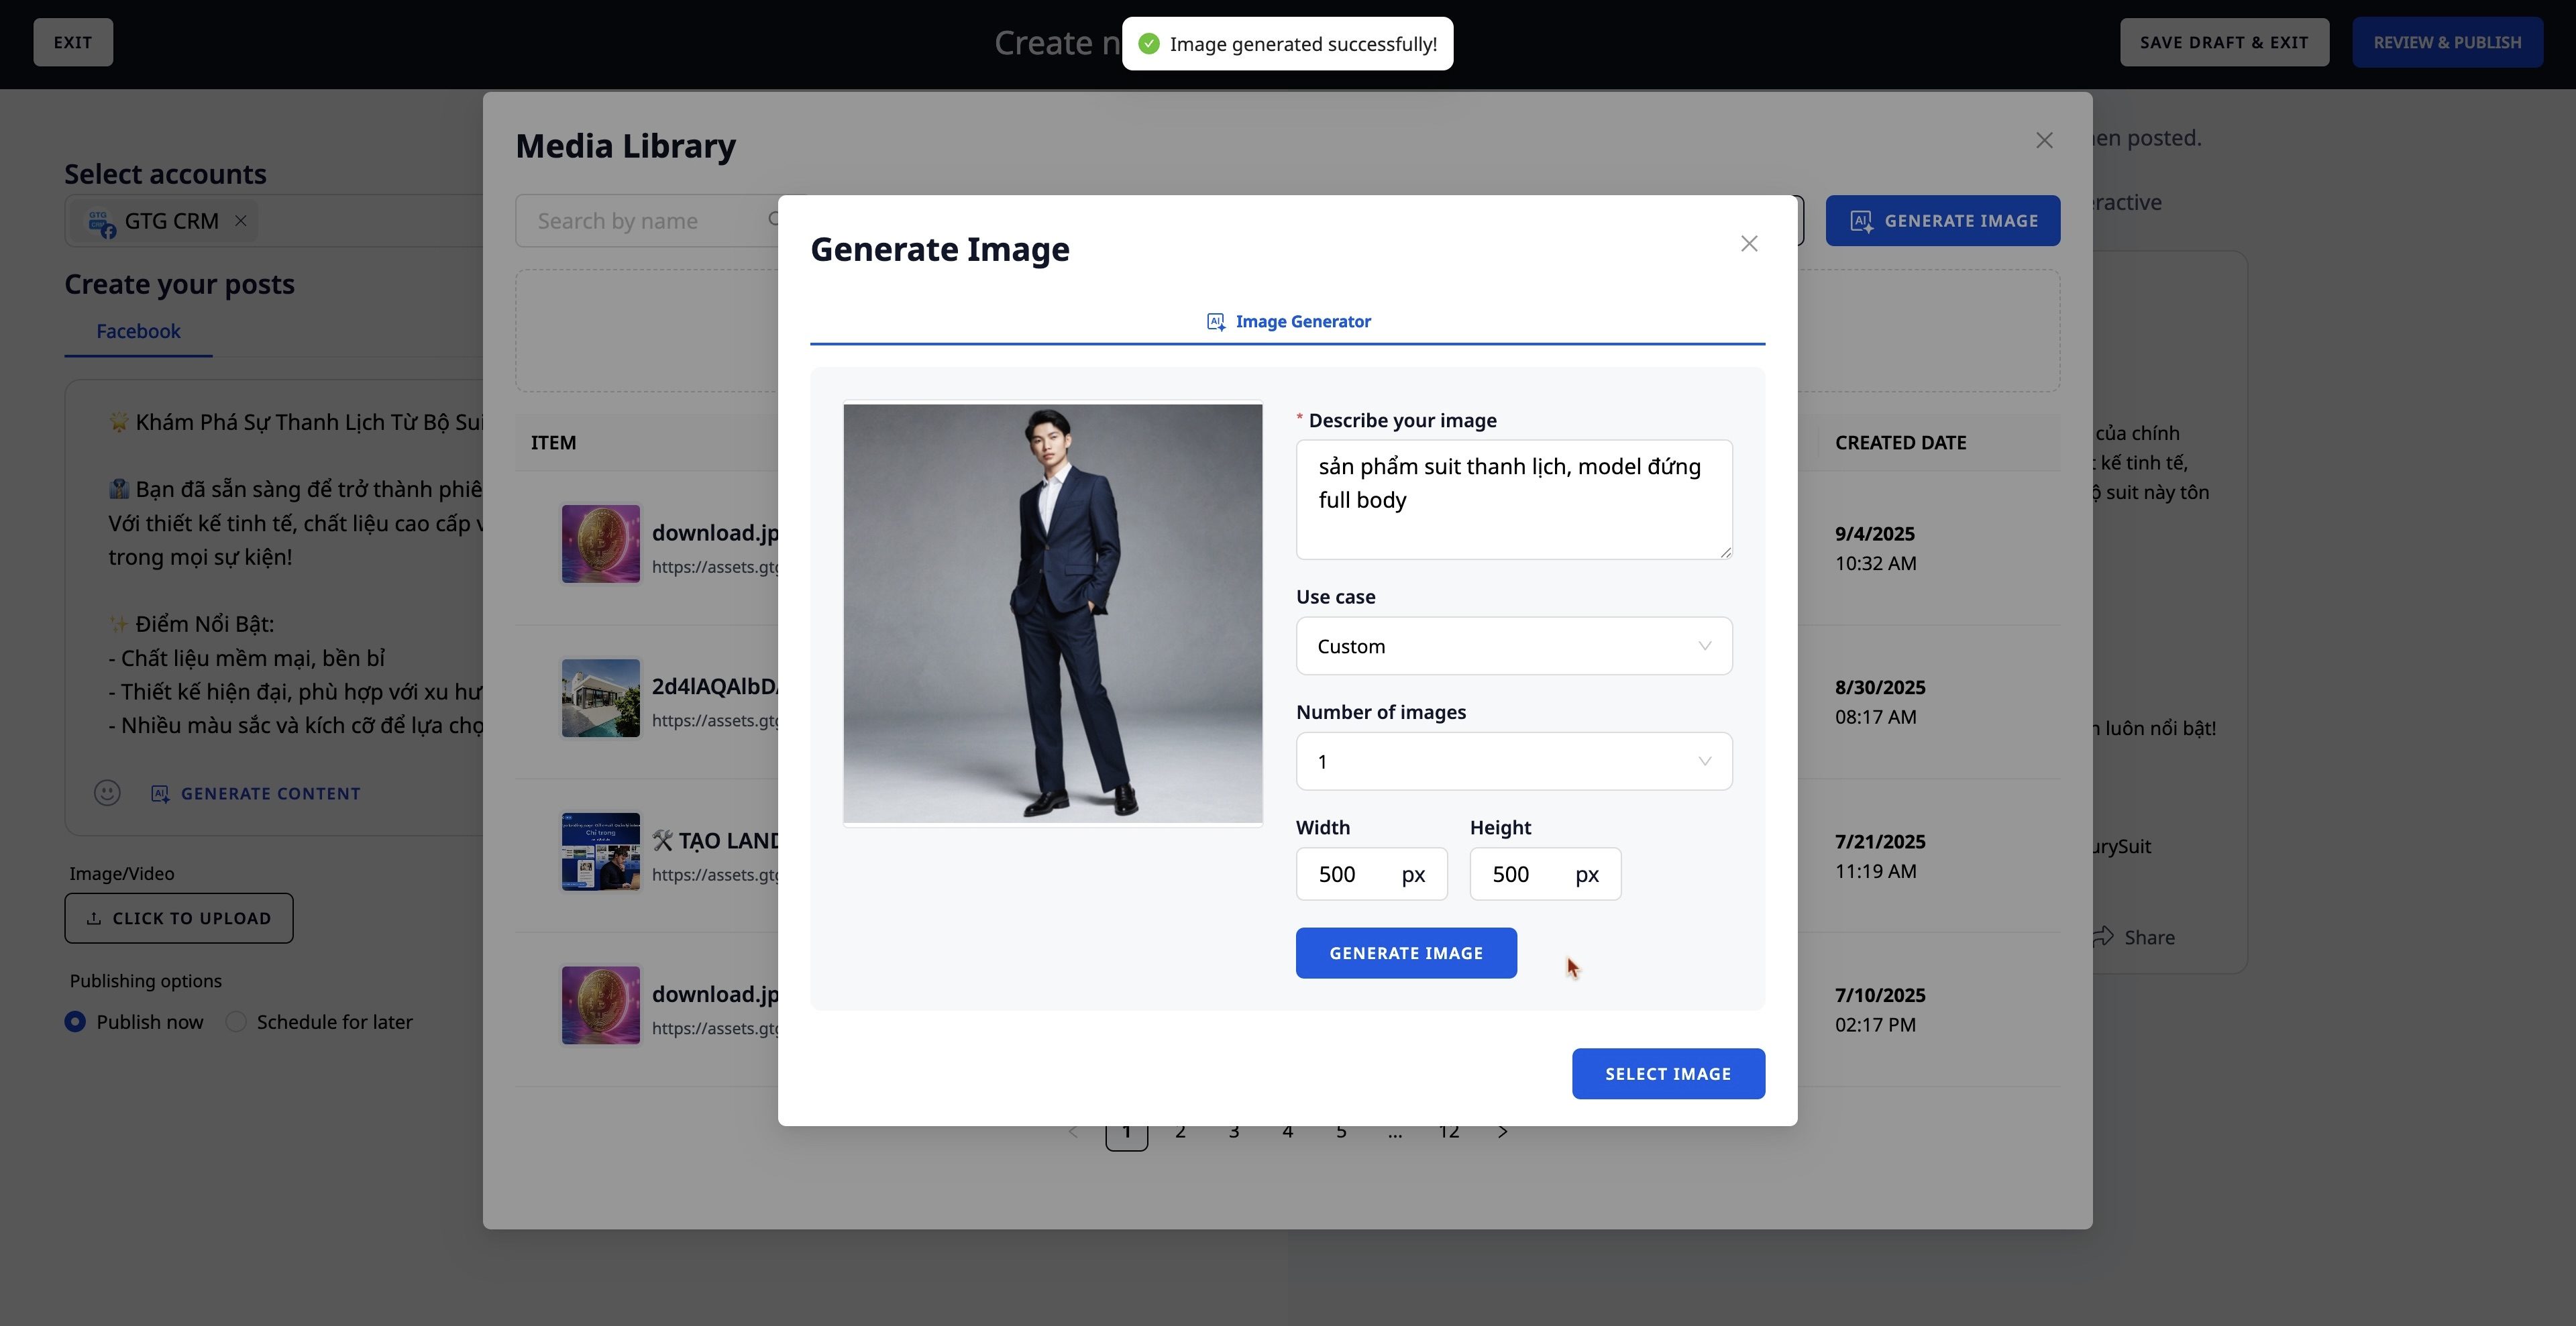Viewport: 2576px width, 1326px height.
Task: Close the Generate Image dialog
Action: coord(1749,244)
